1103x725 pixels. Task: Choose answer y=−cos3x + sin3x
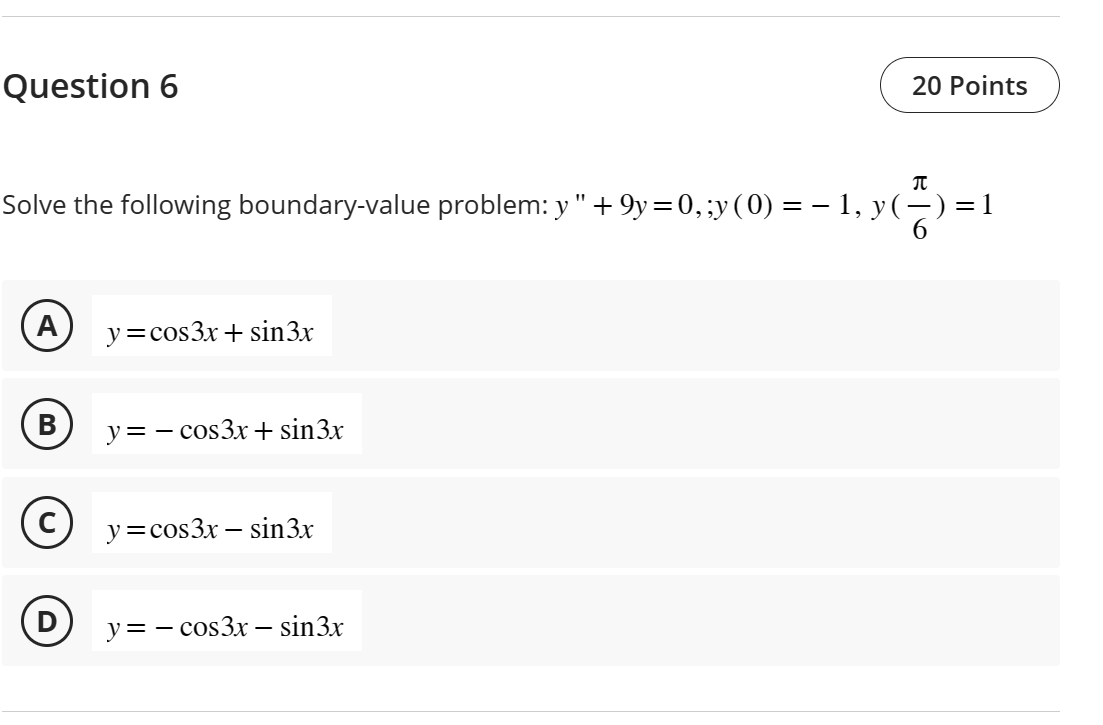click(225, 428)
